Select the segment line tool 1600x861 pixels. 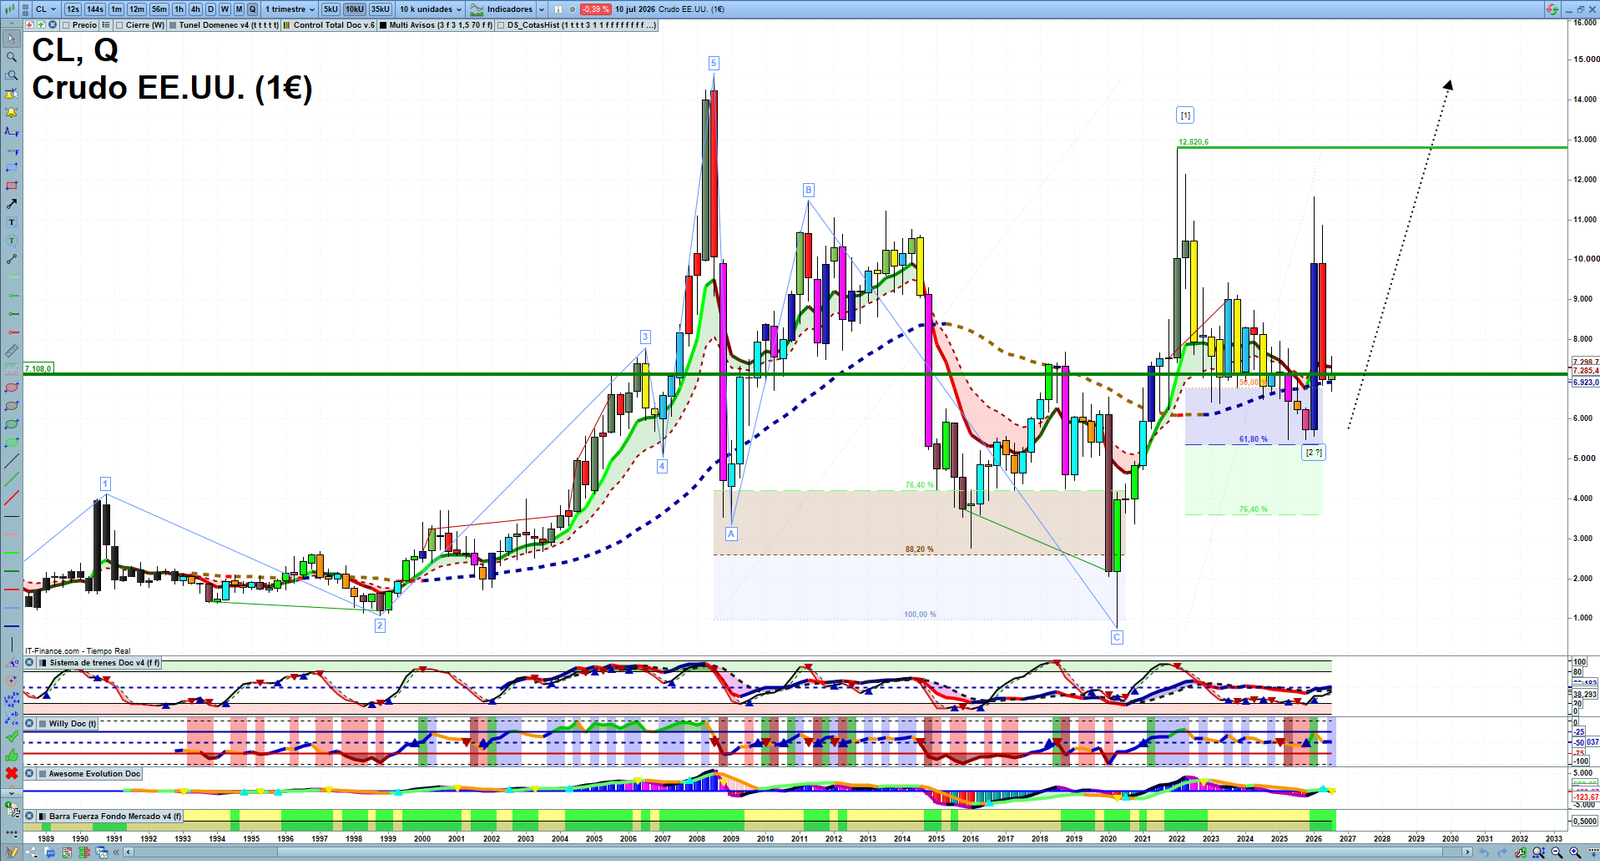click(11, 259)
